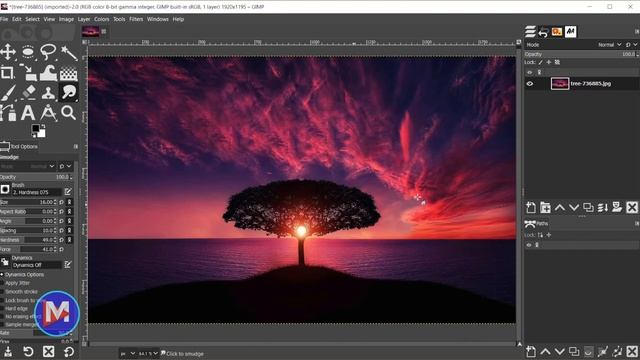The width and height of the screenshot is (640, 360).
Task: Open Tool Options tab configuration menu
Action: point(76,146)
